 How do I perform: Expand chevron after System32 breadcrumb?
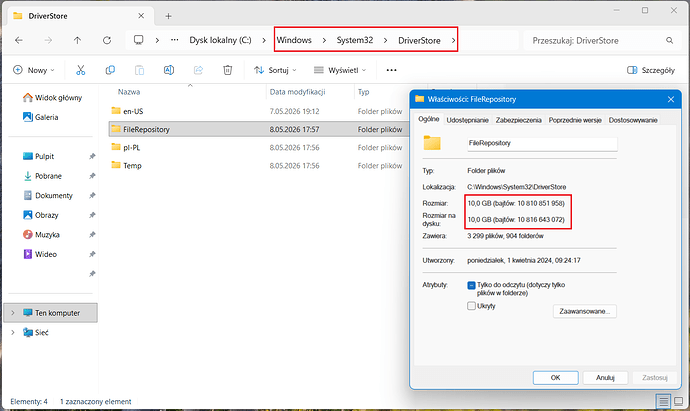385,40
